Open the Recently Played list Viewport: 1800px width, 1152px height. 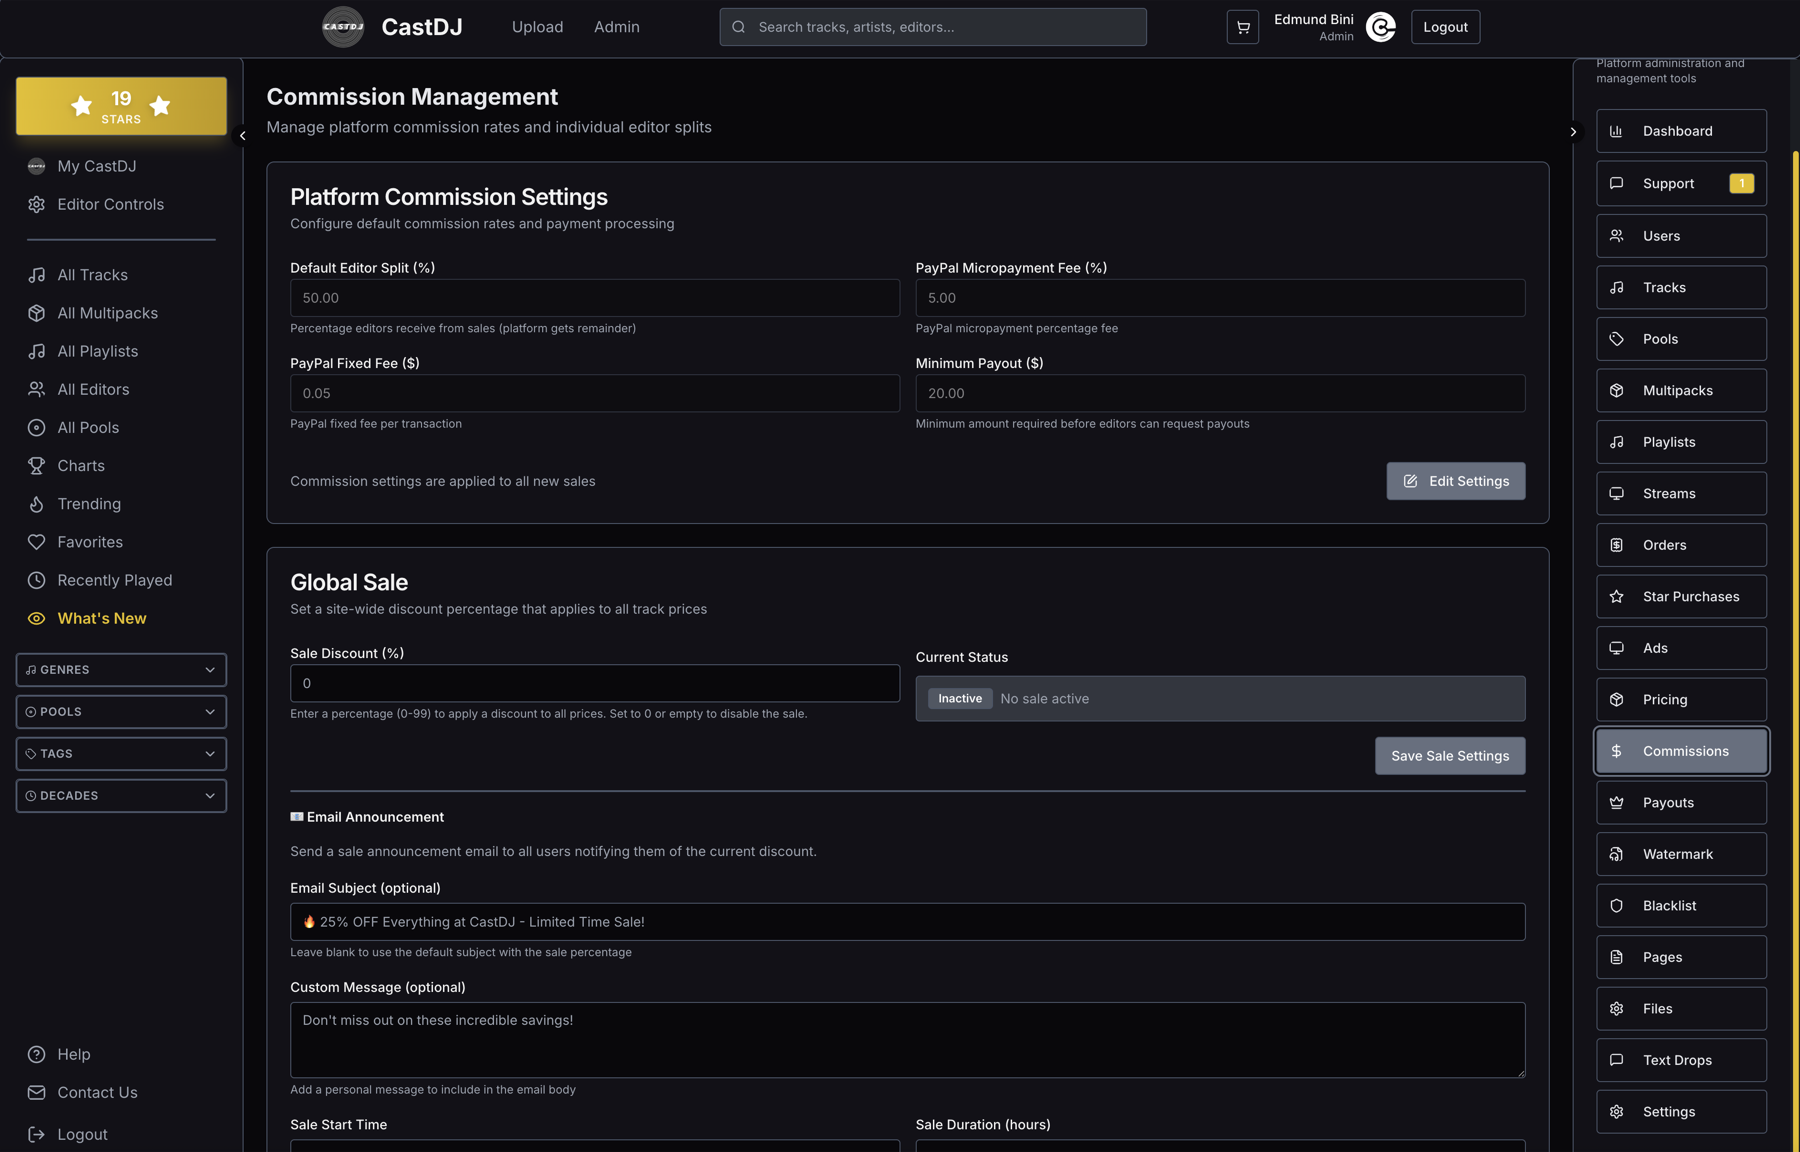(114, 580)
